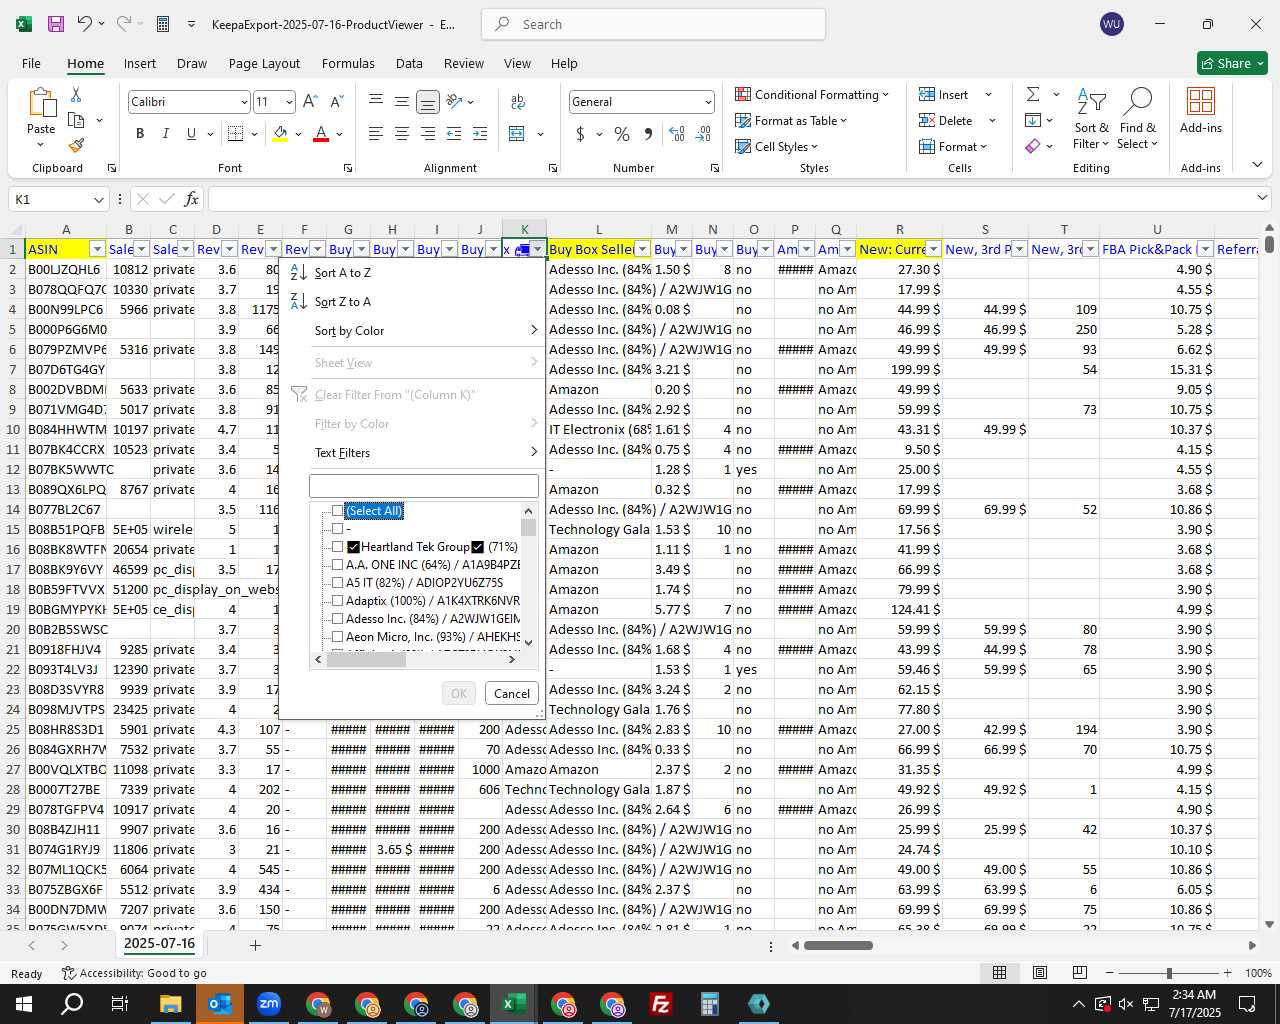Apply Comma Style number format

tap(648, 133)
